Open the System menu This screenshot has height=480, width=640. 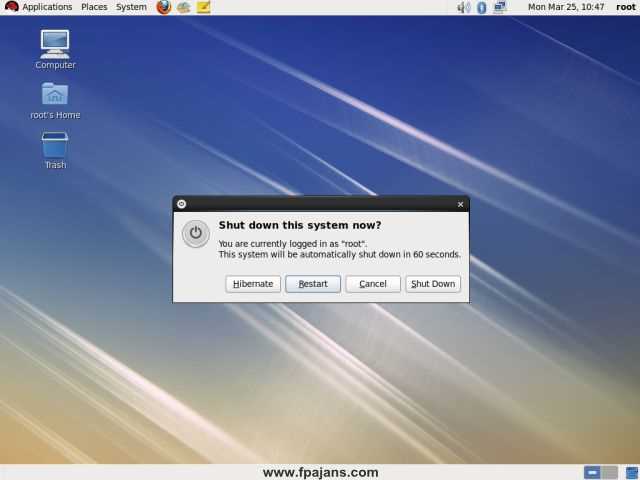pyautogui.click(x=131, y=7)
